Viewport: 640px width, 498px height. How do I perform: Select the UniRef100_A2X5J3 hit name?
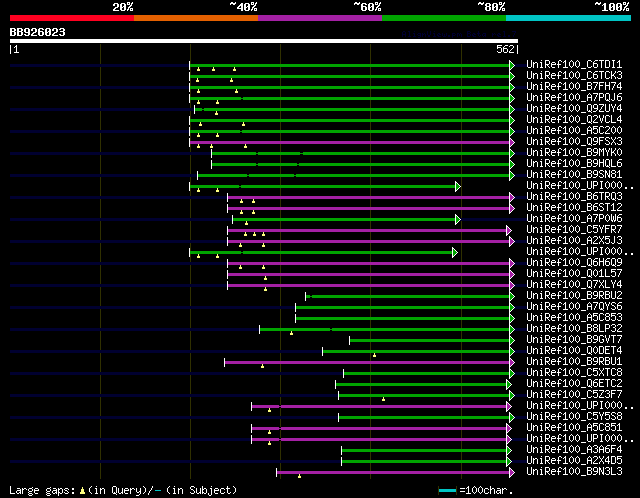point(574,240)
